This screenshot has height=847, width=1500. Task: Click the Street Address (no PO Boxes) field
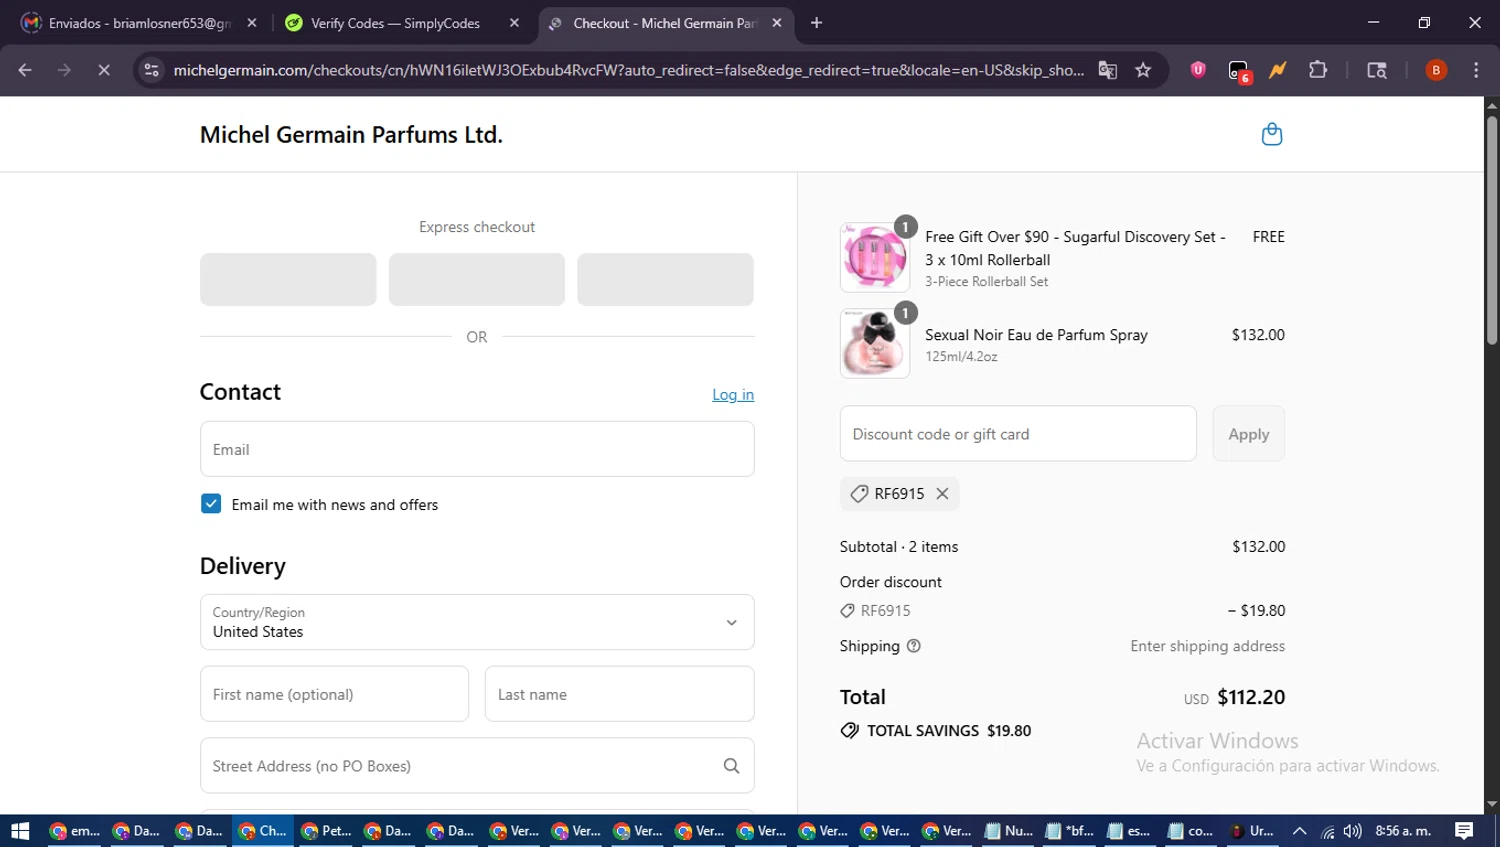coord(477,766)
